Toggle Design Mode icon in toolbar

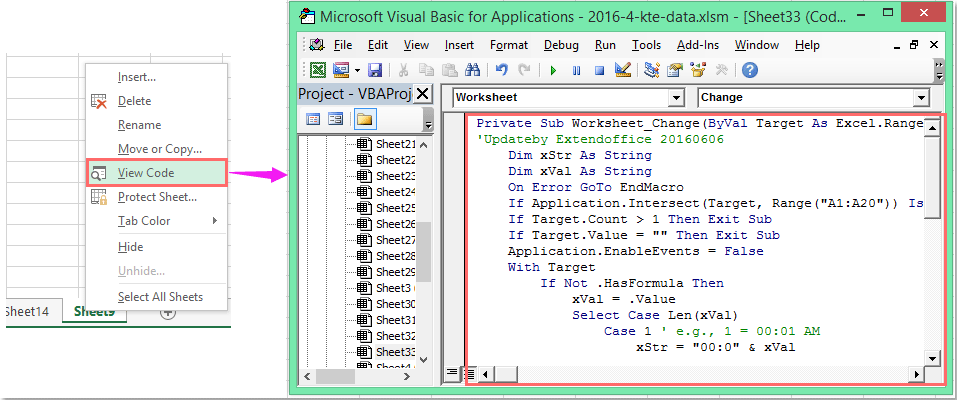(x=623, y=70)
